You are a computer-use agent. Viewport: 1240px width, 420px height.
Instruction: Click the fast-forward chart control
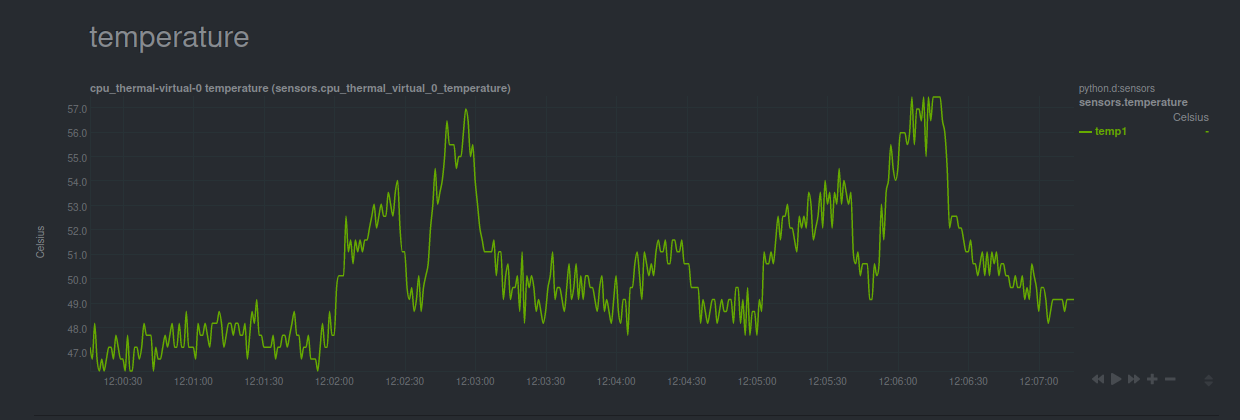coord(1134,379)
